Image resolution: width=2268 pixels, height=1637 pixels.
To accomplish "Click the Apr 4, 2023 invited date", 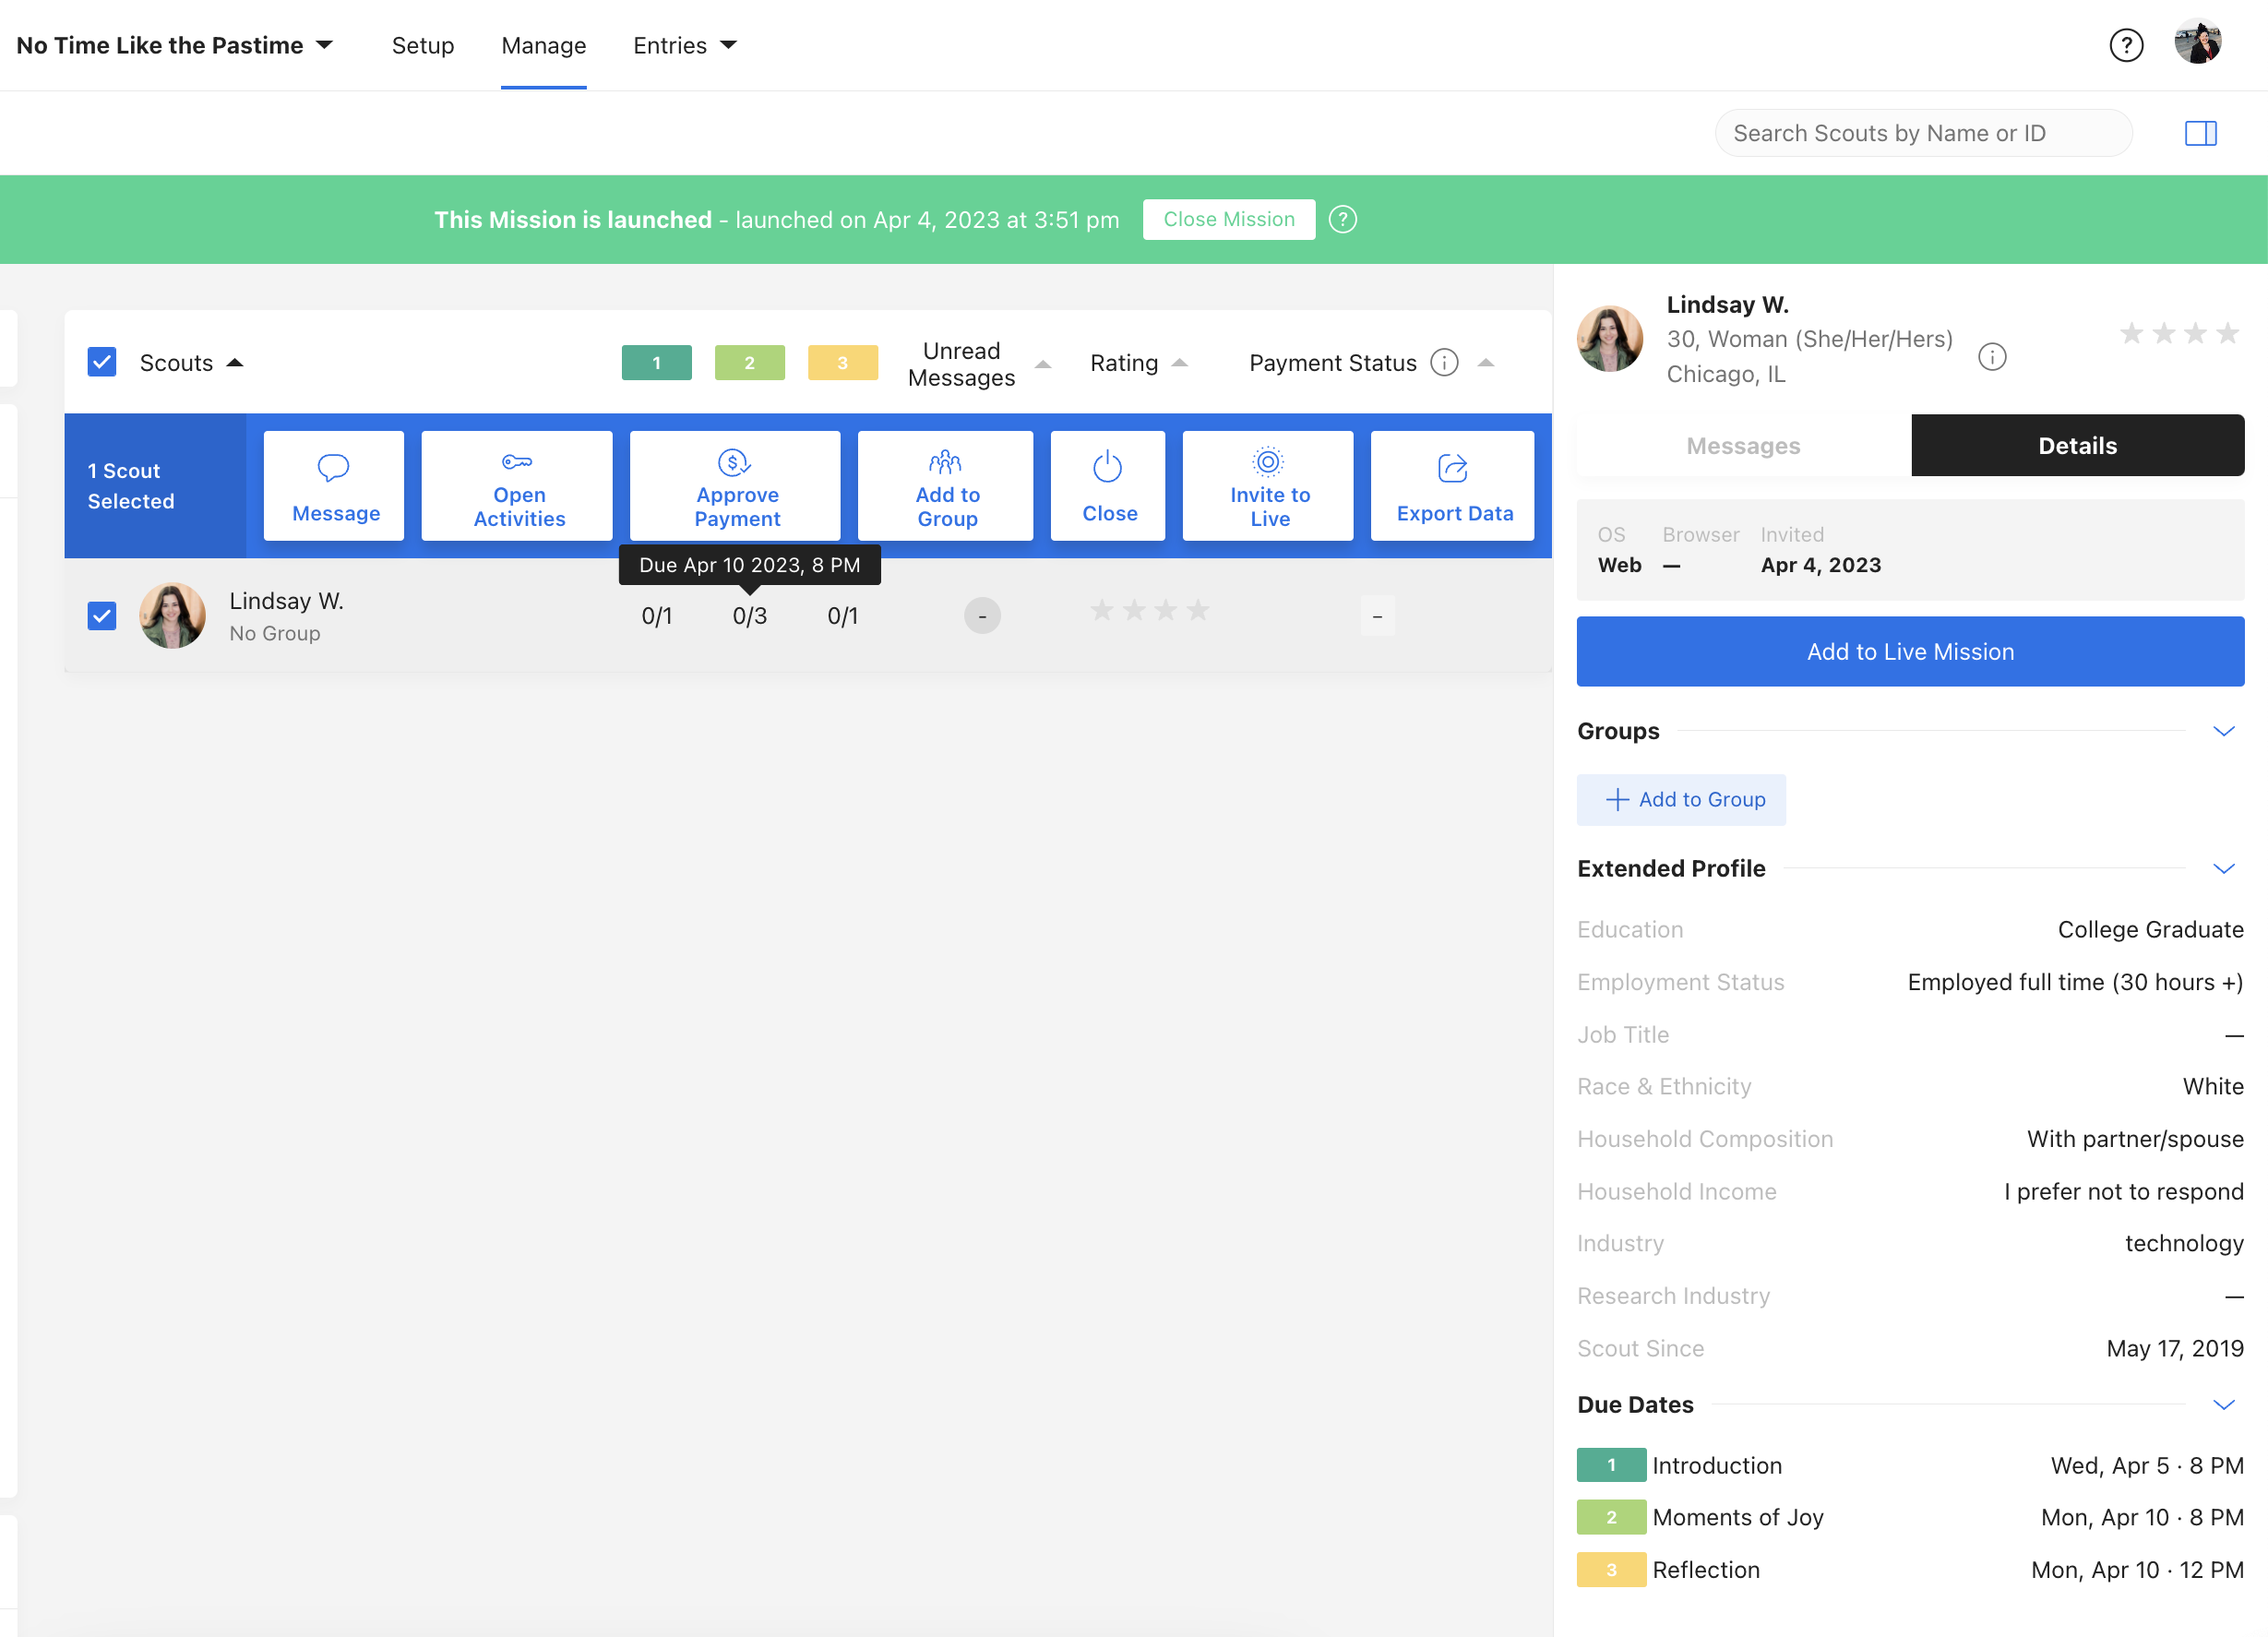I will coord(1820,565).
